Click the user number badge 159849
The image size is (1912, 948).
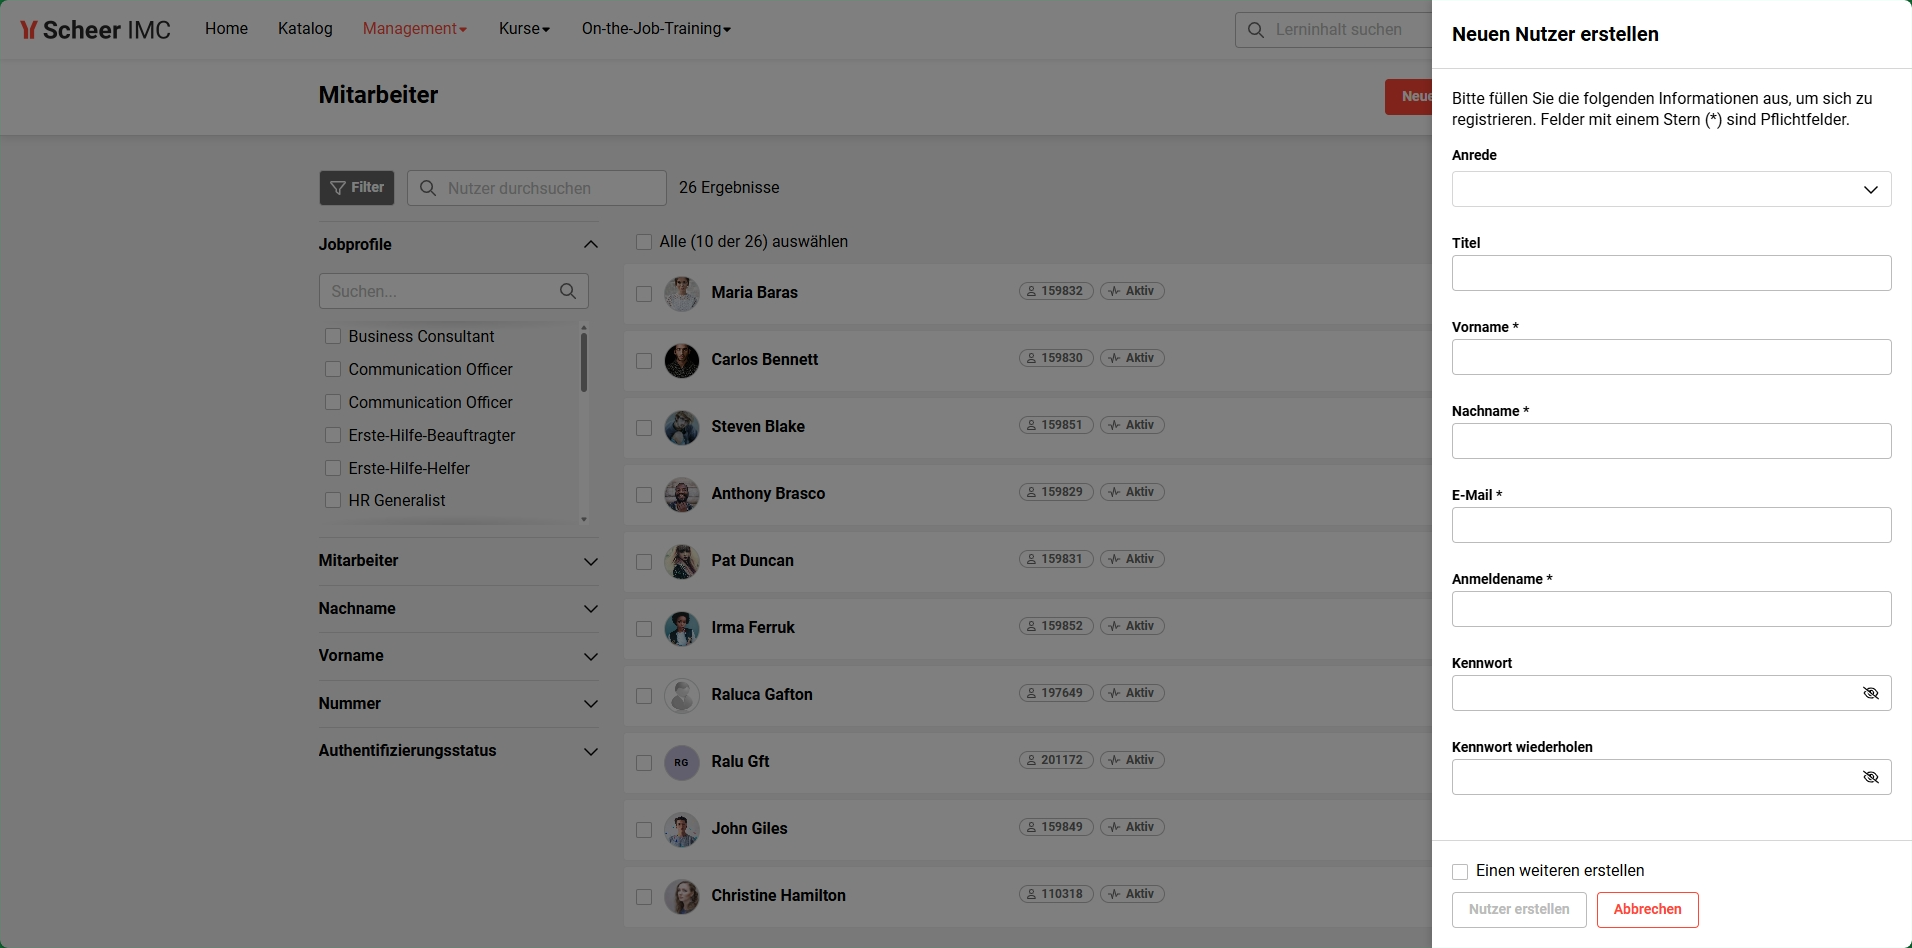tap(1056, 827)
